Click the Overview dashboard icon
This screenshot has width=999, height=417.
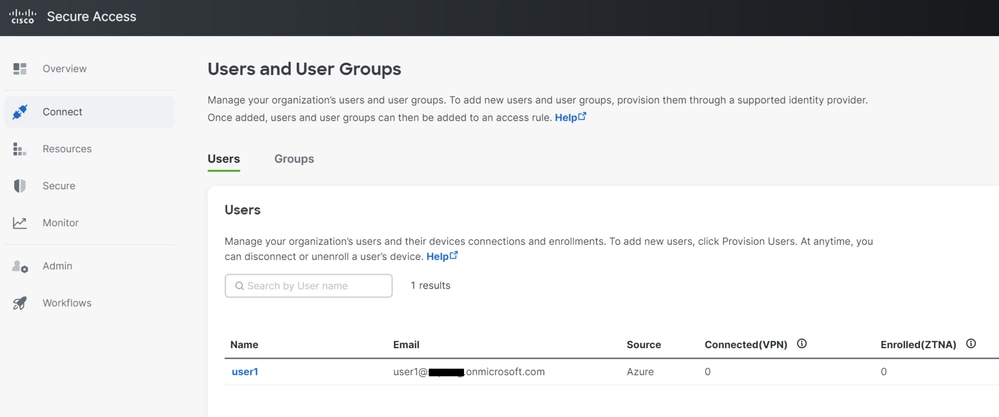20,69
